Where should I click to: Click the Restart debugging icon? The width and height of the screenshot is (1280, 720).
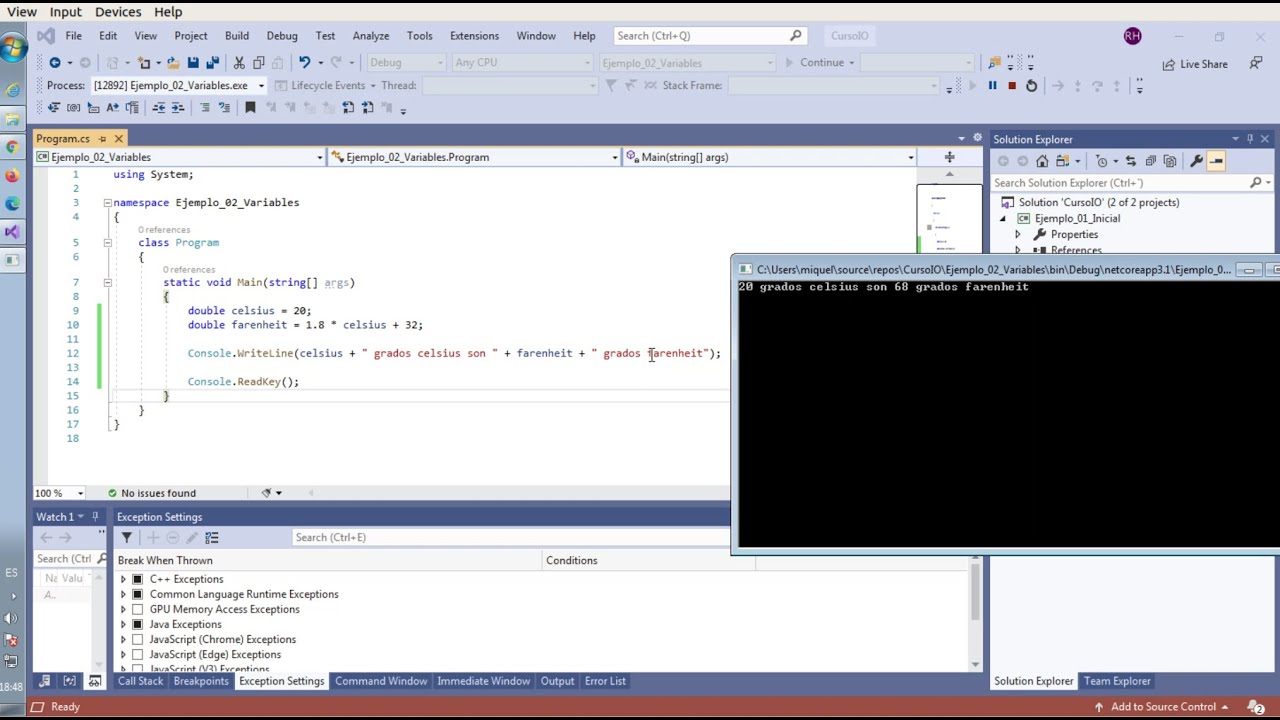(1031, 86)
